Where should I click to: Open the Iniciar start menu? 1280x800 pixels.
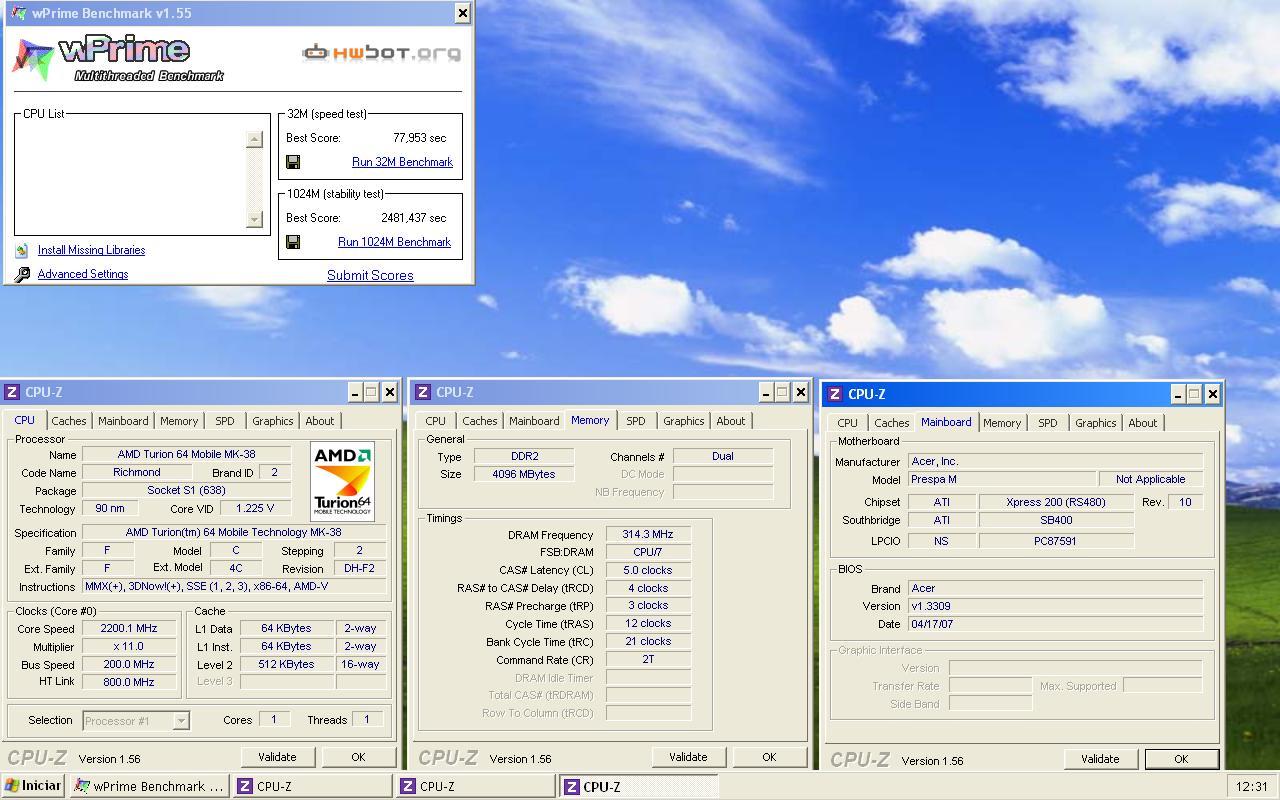click(33, 786)
